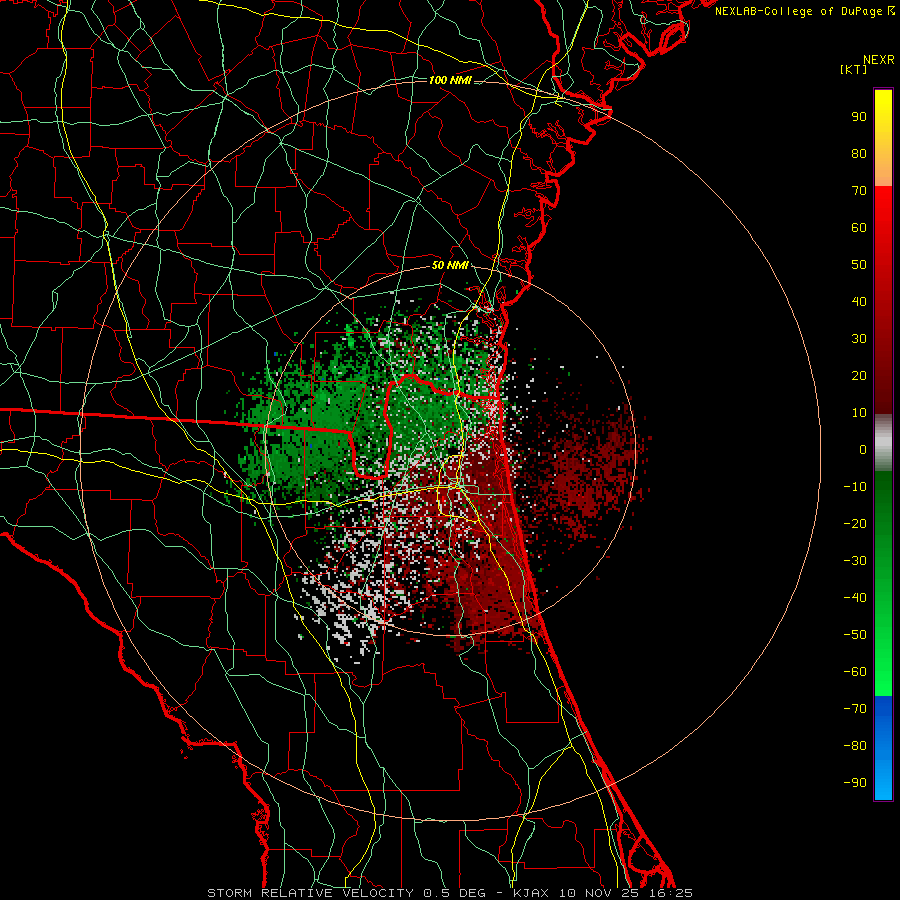Click the positive 10 knot scale label
Viewport: 900px width, 900px height.
pyautogui.click(x=859, y=413)
